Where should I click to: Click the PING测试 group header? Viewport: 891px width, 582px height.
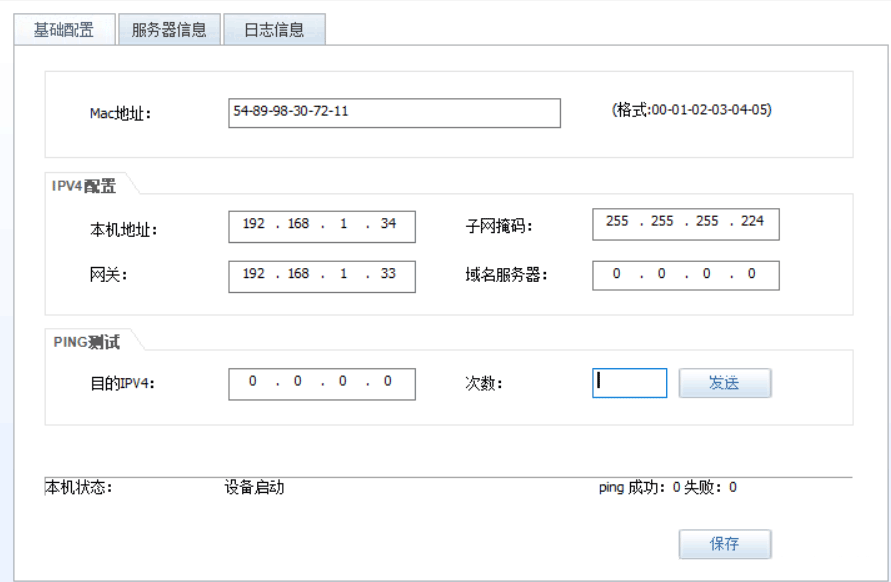click(x=86, y=342)
